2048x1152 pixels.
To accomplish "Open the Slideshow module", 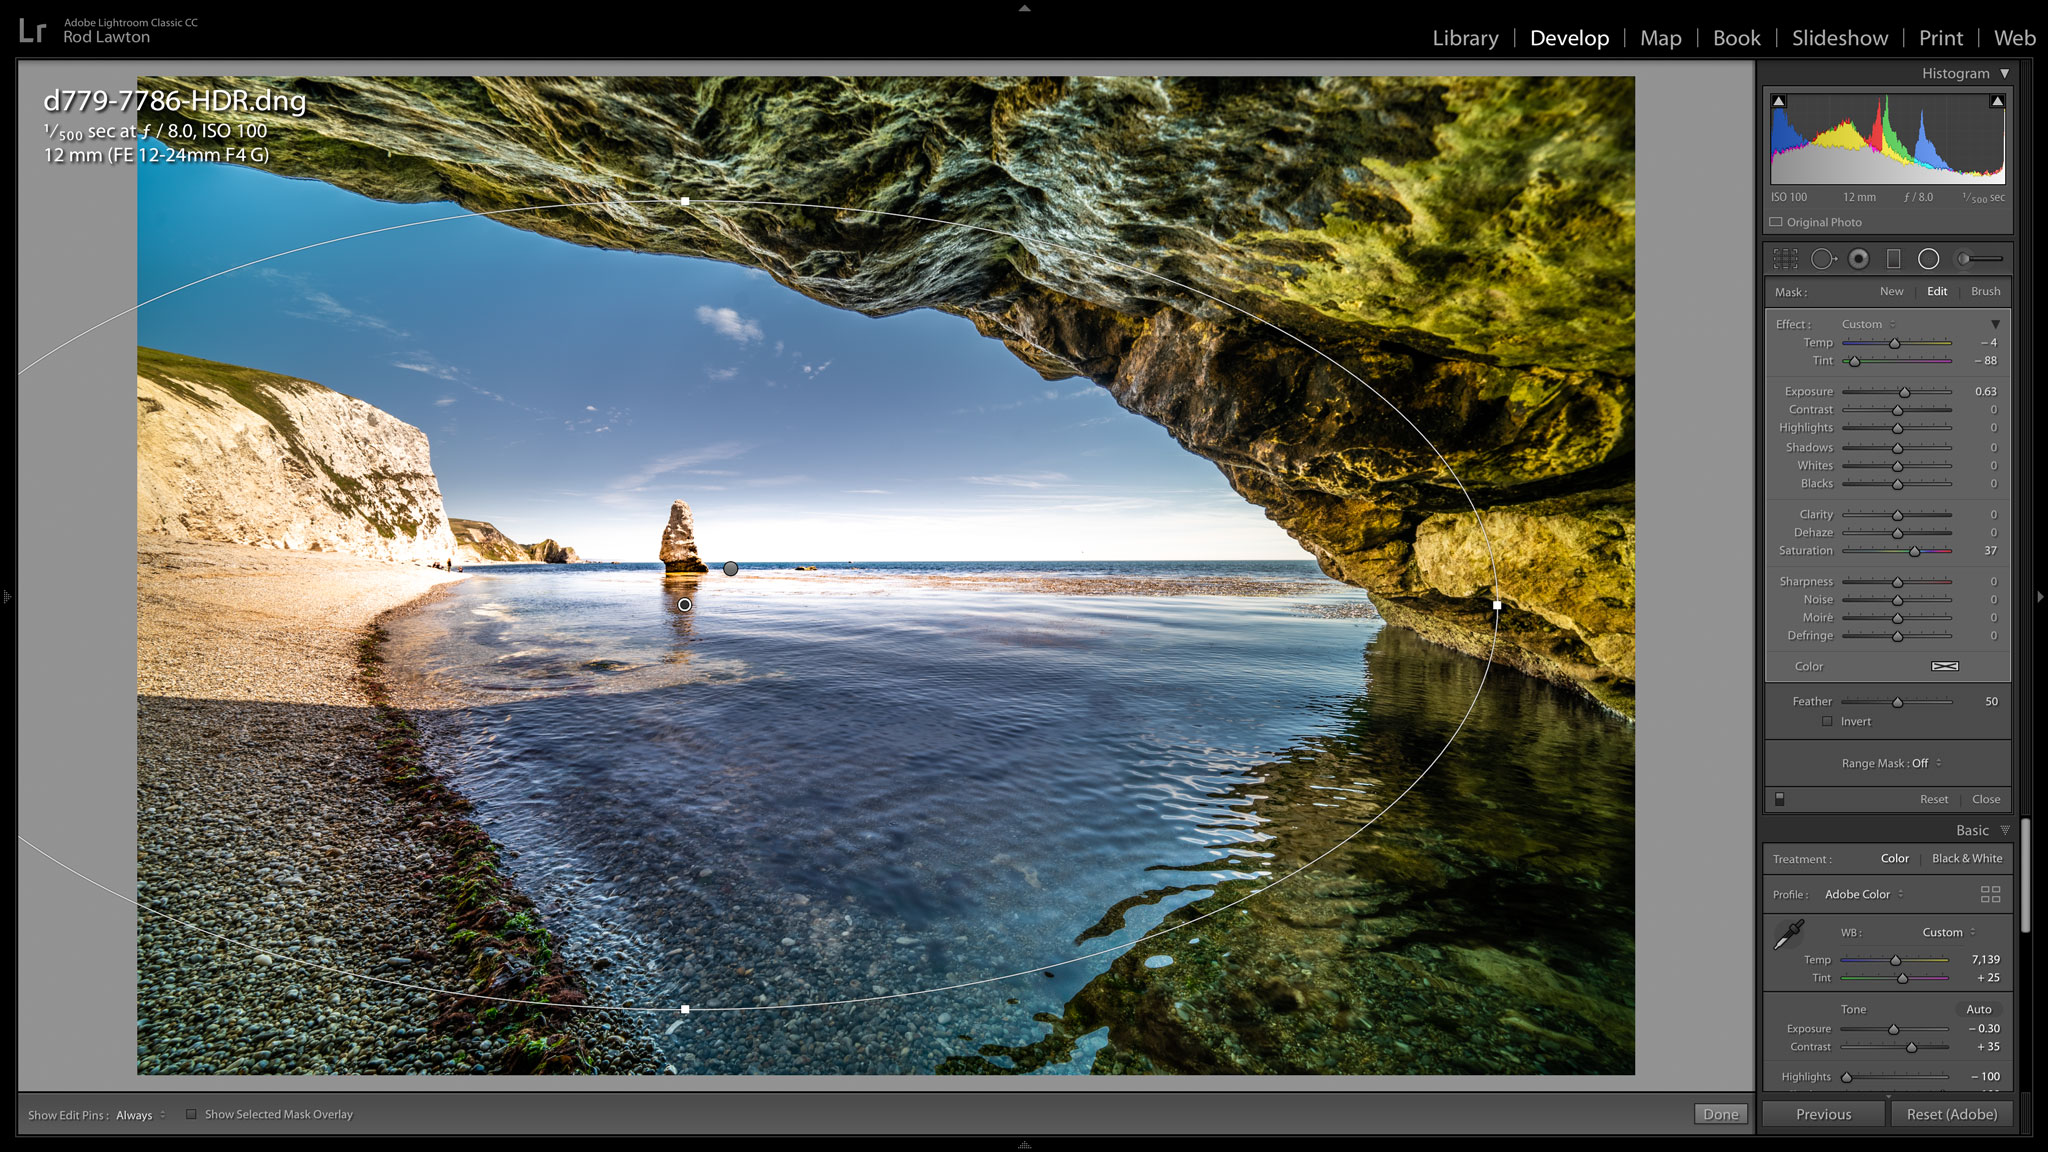I will 1838,38.
